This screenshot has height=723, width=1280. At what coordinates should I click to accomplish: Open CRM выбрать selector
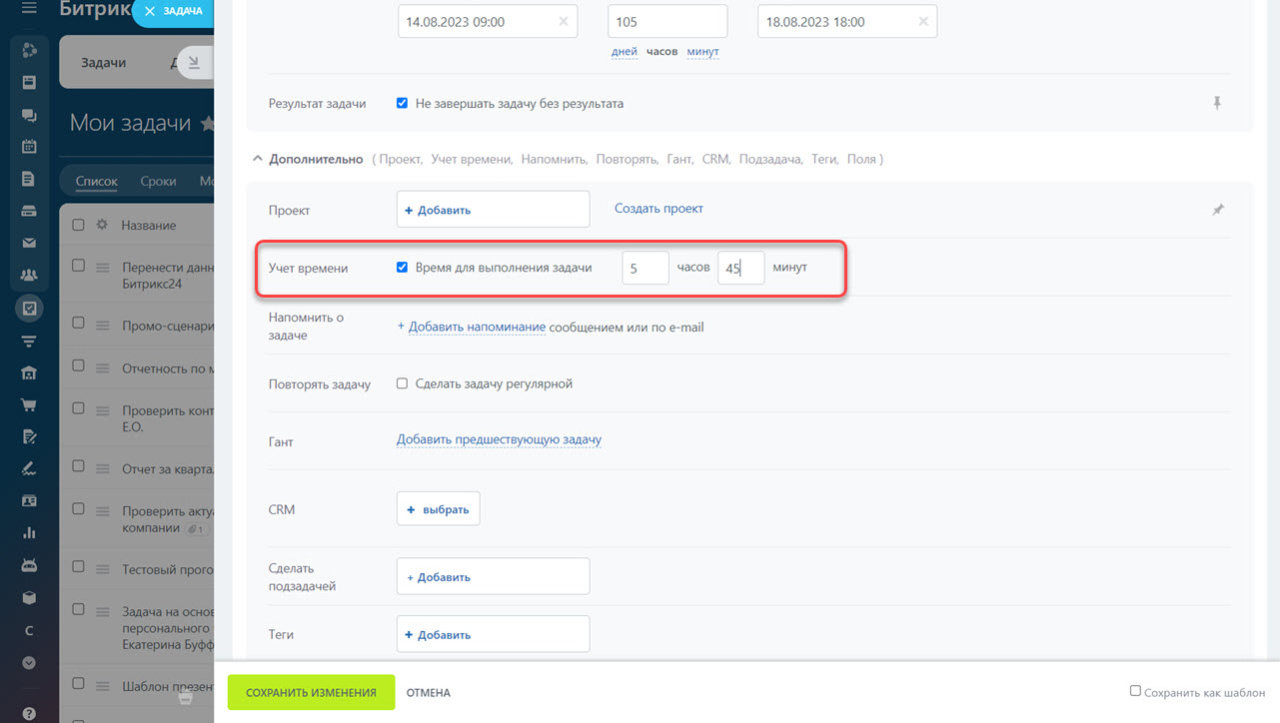click(438, 509)
